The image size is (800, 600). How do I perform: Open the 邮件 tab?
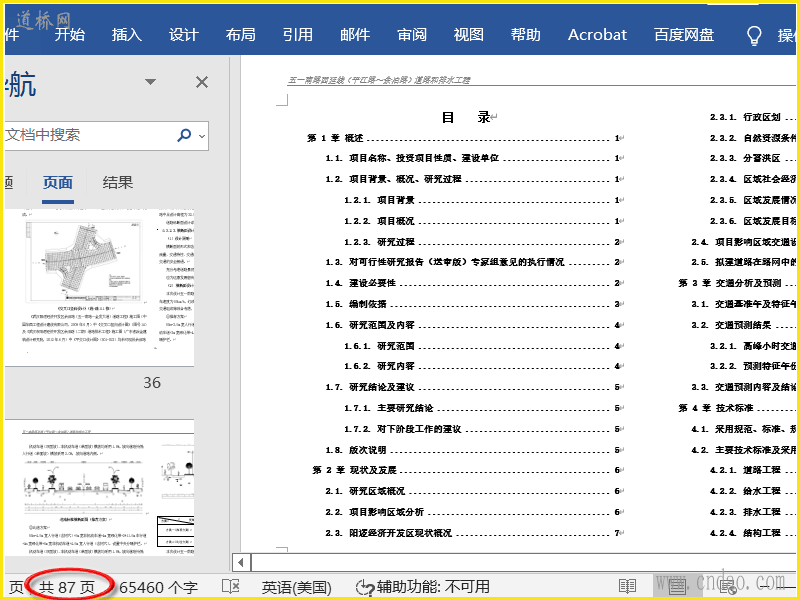355,35
